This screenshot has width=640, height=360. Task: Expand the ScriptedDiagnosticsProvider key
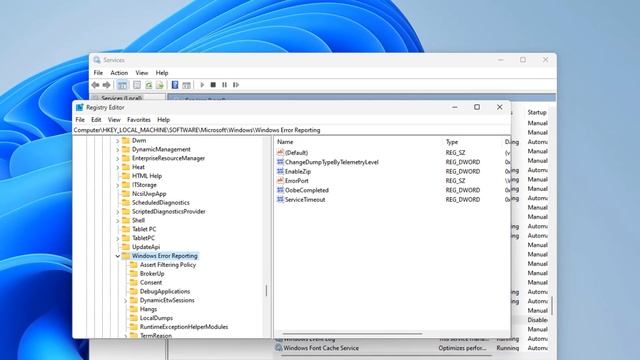point(118,211)
